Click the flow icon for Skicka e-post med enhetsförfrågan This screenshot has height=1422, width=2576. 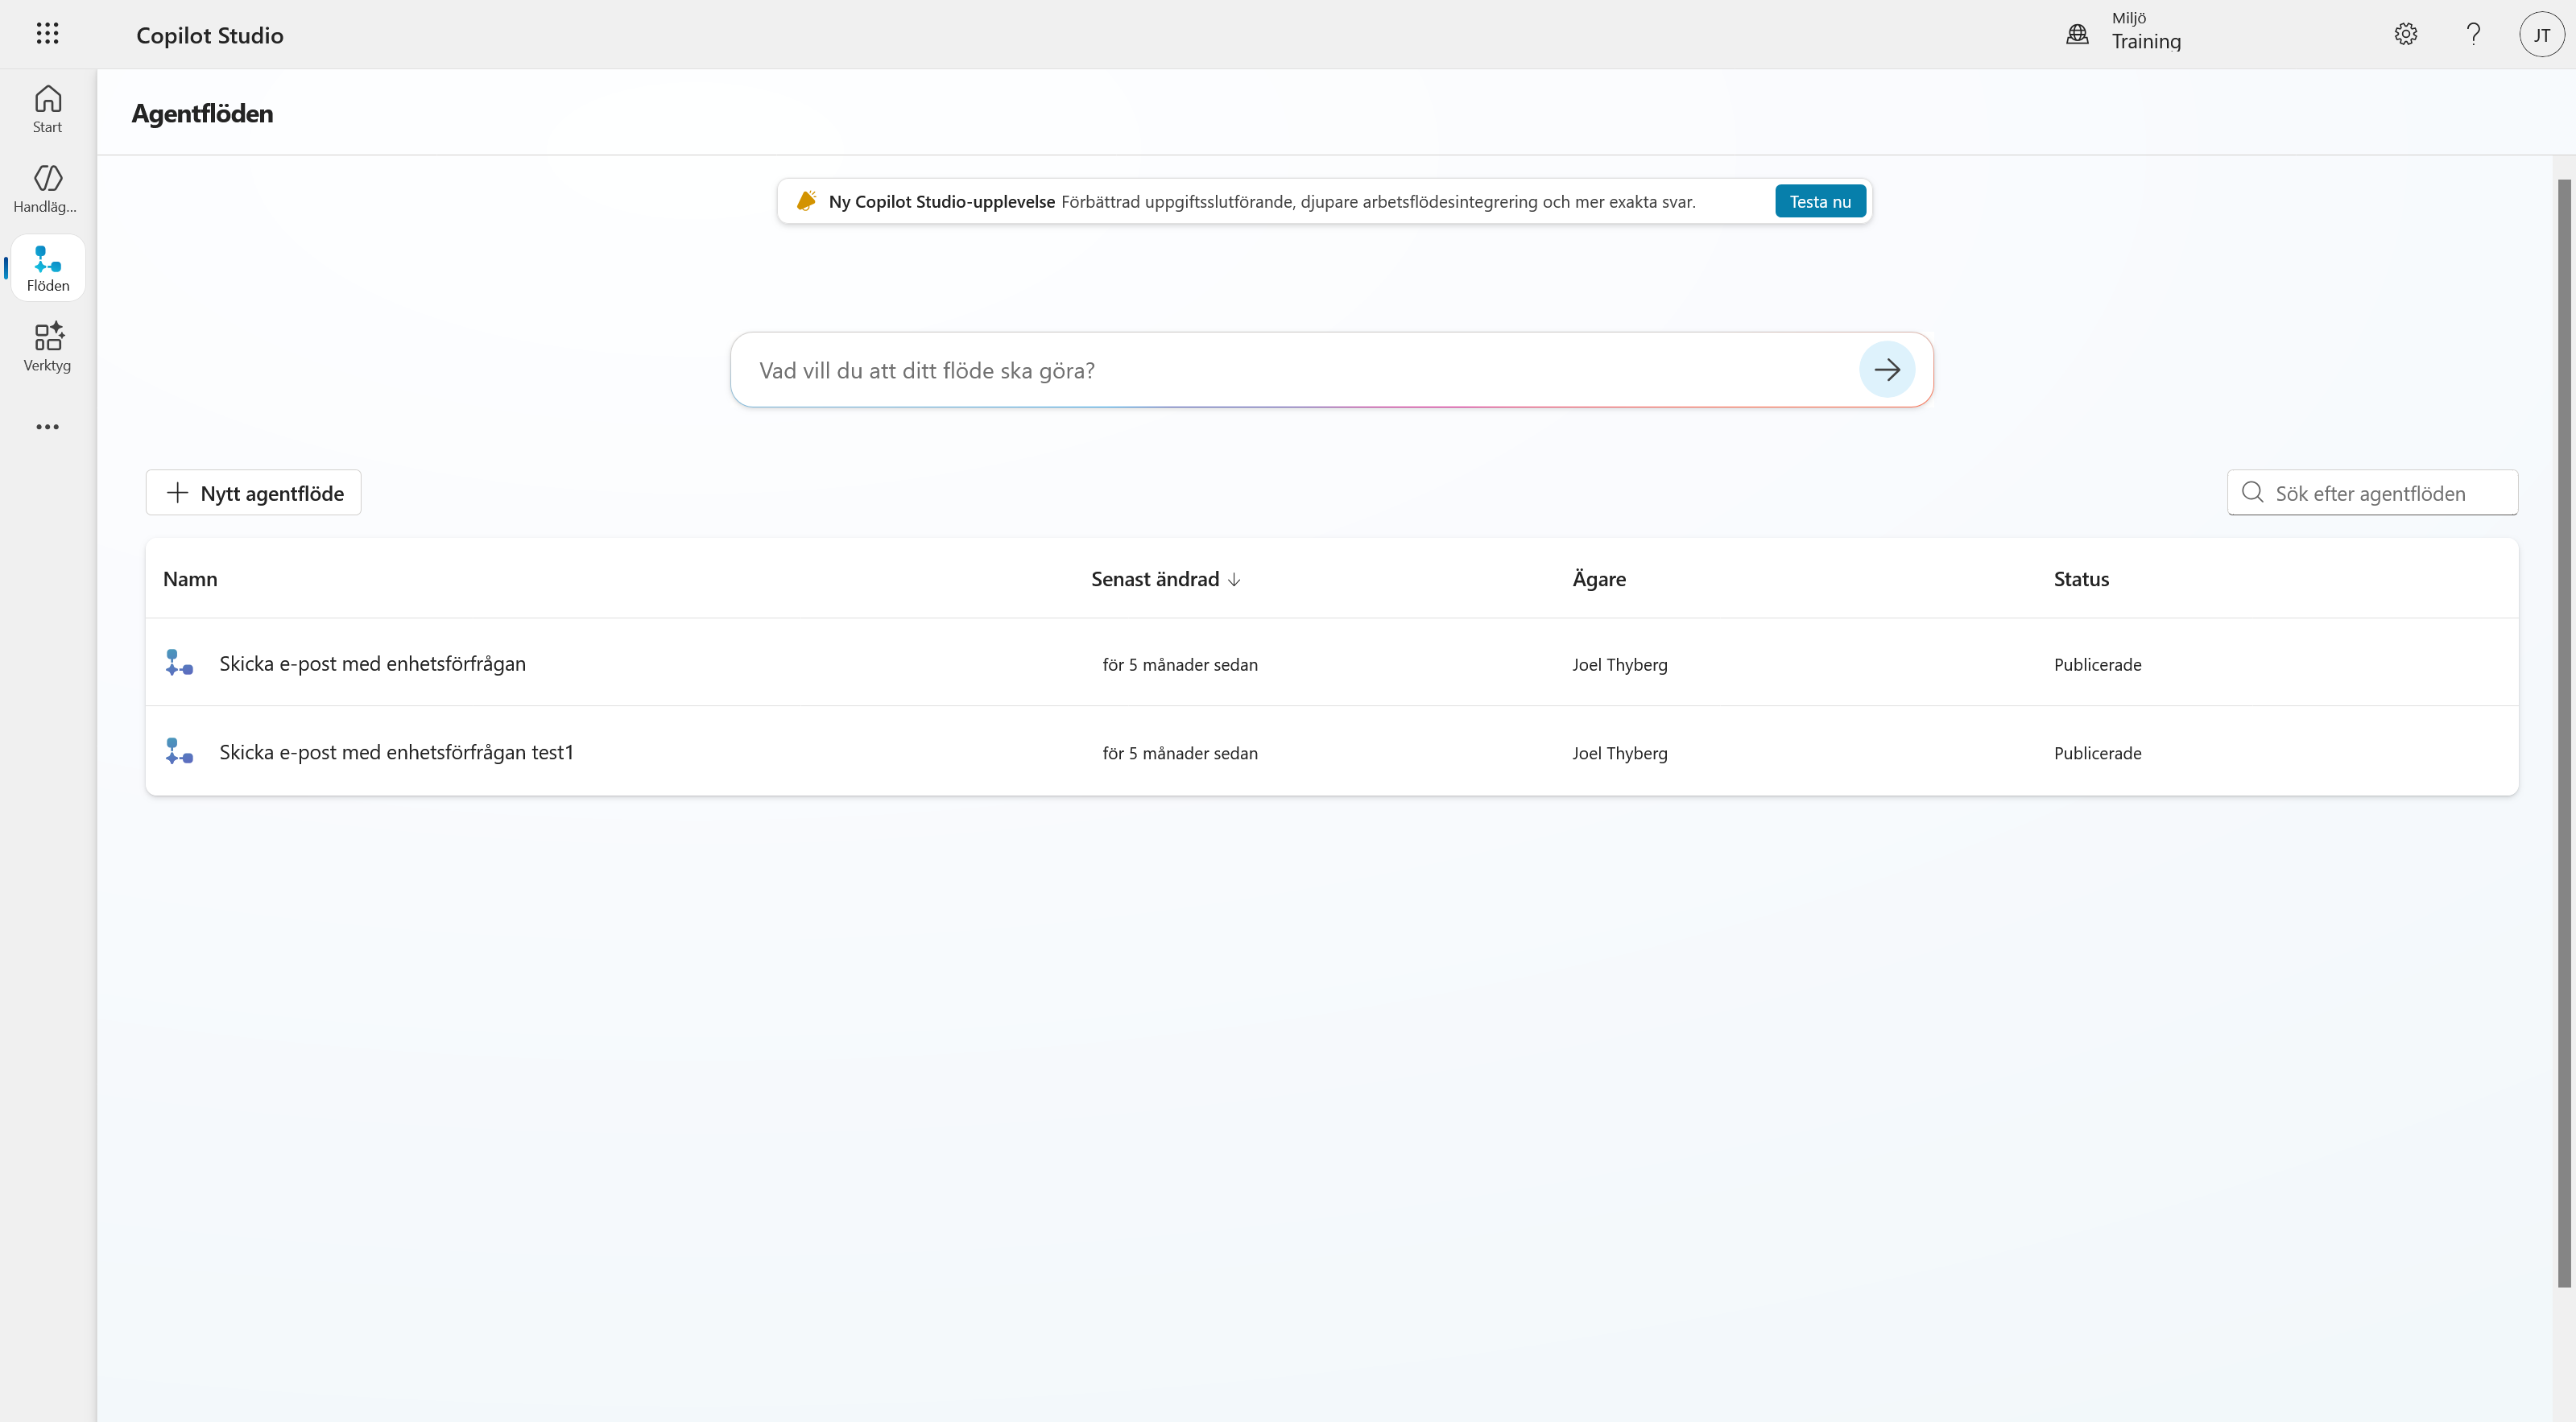pyautogui.click(x=179, y=663)
